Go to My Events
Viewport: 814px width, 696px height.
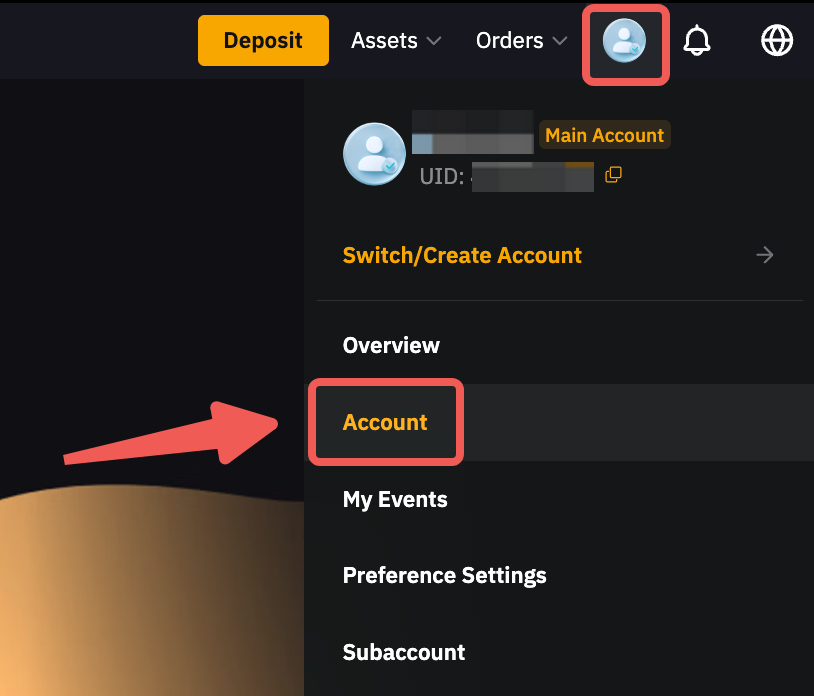[395, 499]
